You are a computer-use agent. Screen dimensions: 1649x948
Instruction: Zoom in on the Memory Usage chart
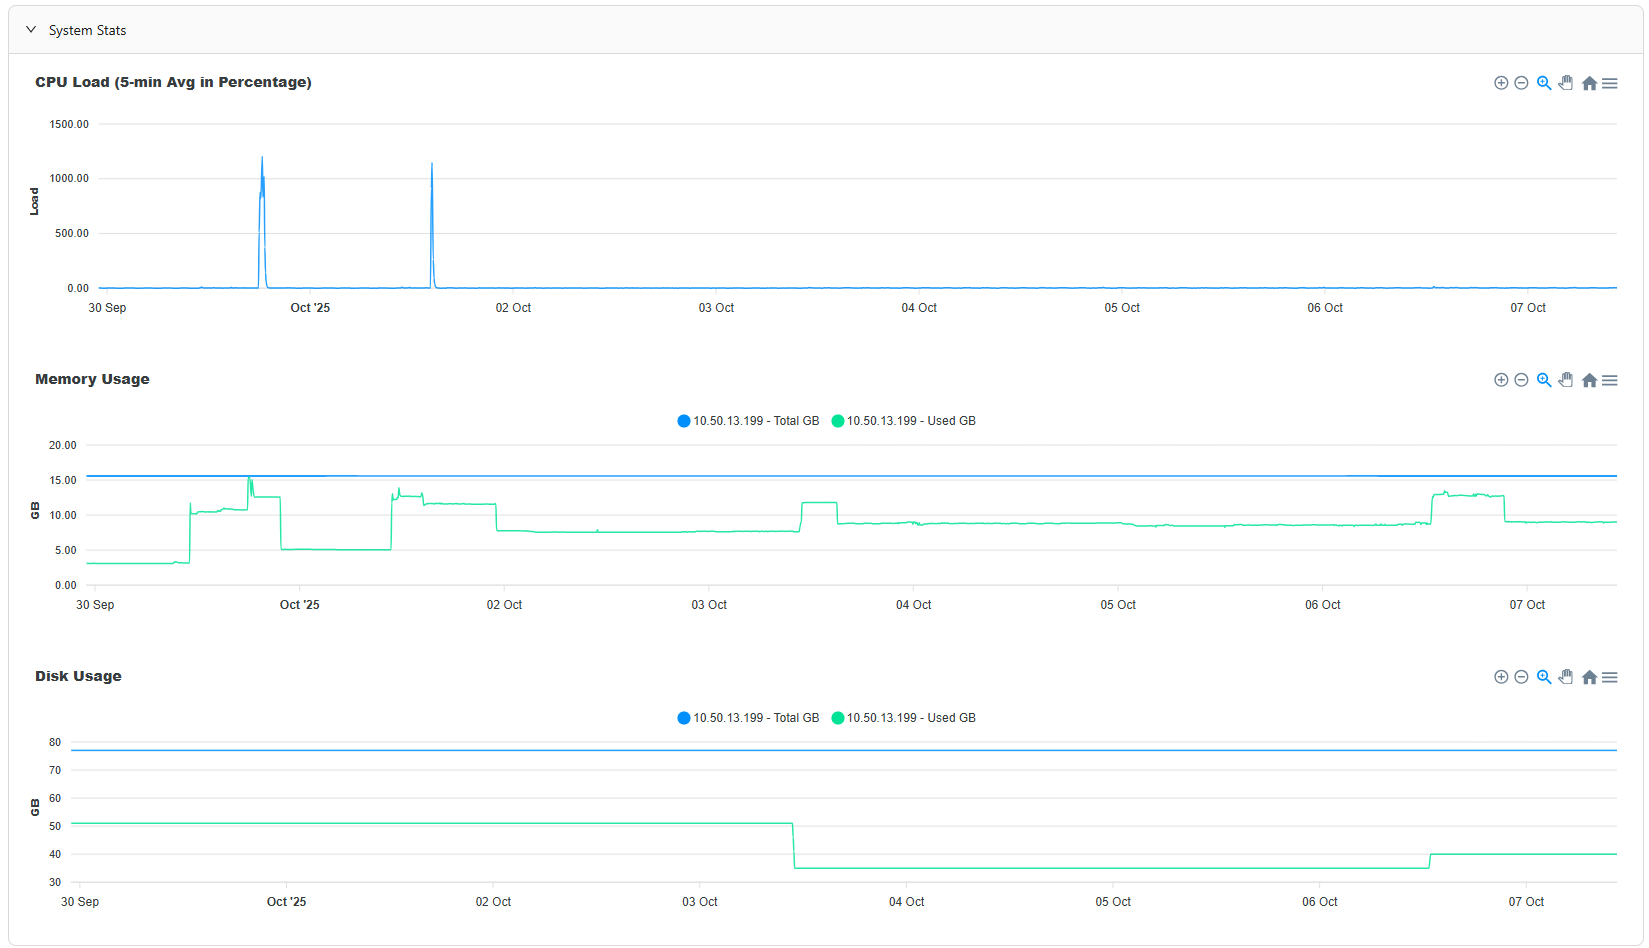(x=1501, y=380)
